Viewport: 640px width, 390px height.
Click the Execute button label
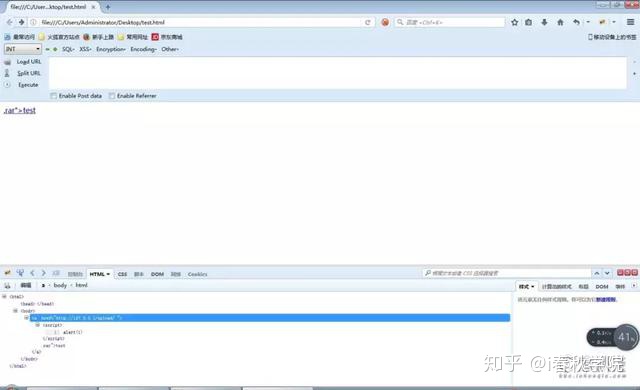28,85
